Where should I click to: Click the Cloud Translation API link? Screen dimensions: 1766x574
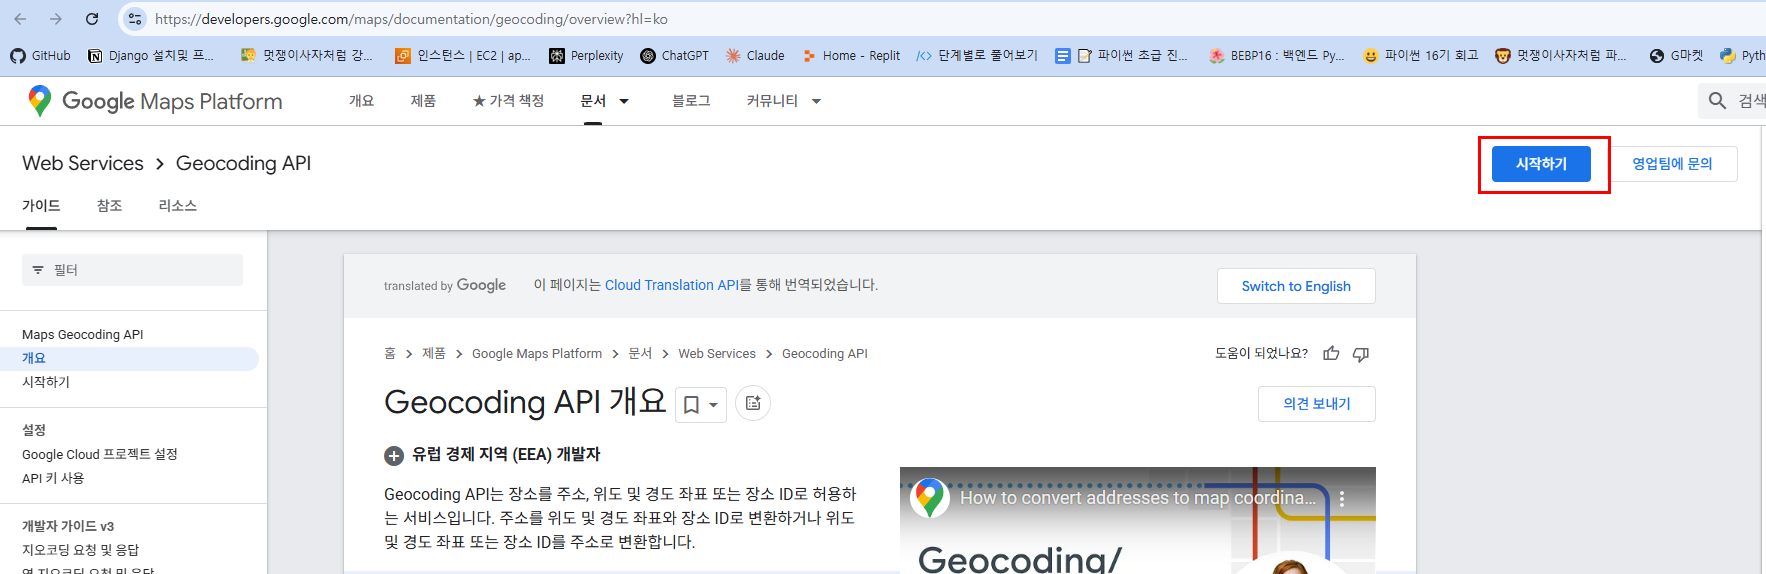[671, 285]
